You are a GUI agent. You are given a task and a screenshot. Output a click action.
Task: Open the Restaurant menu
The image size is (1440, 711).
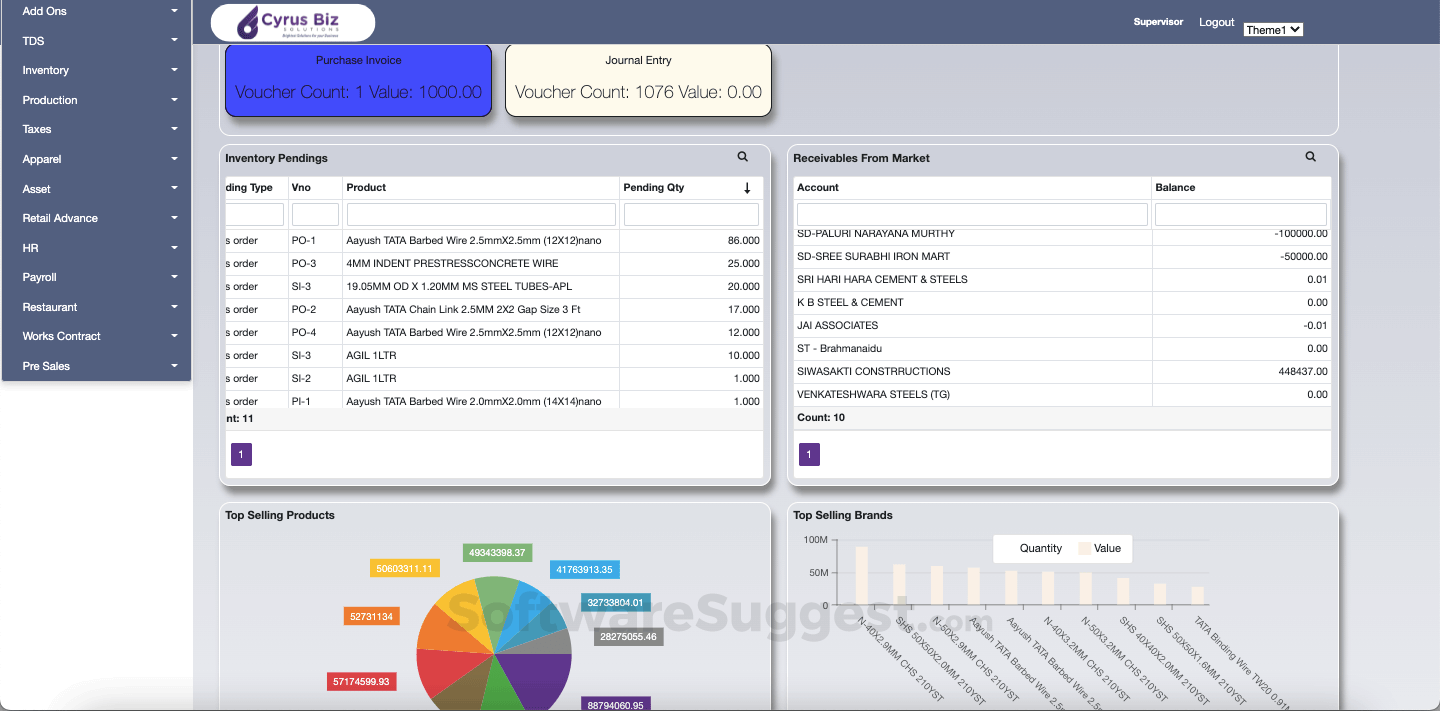point(95,307)
